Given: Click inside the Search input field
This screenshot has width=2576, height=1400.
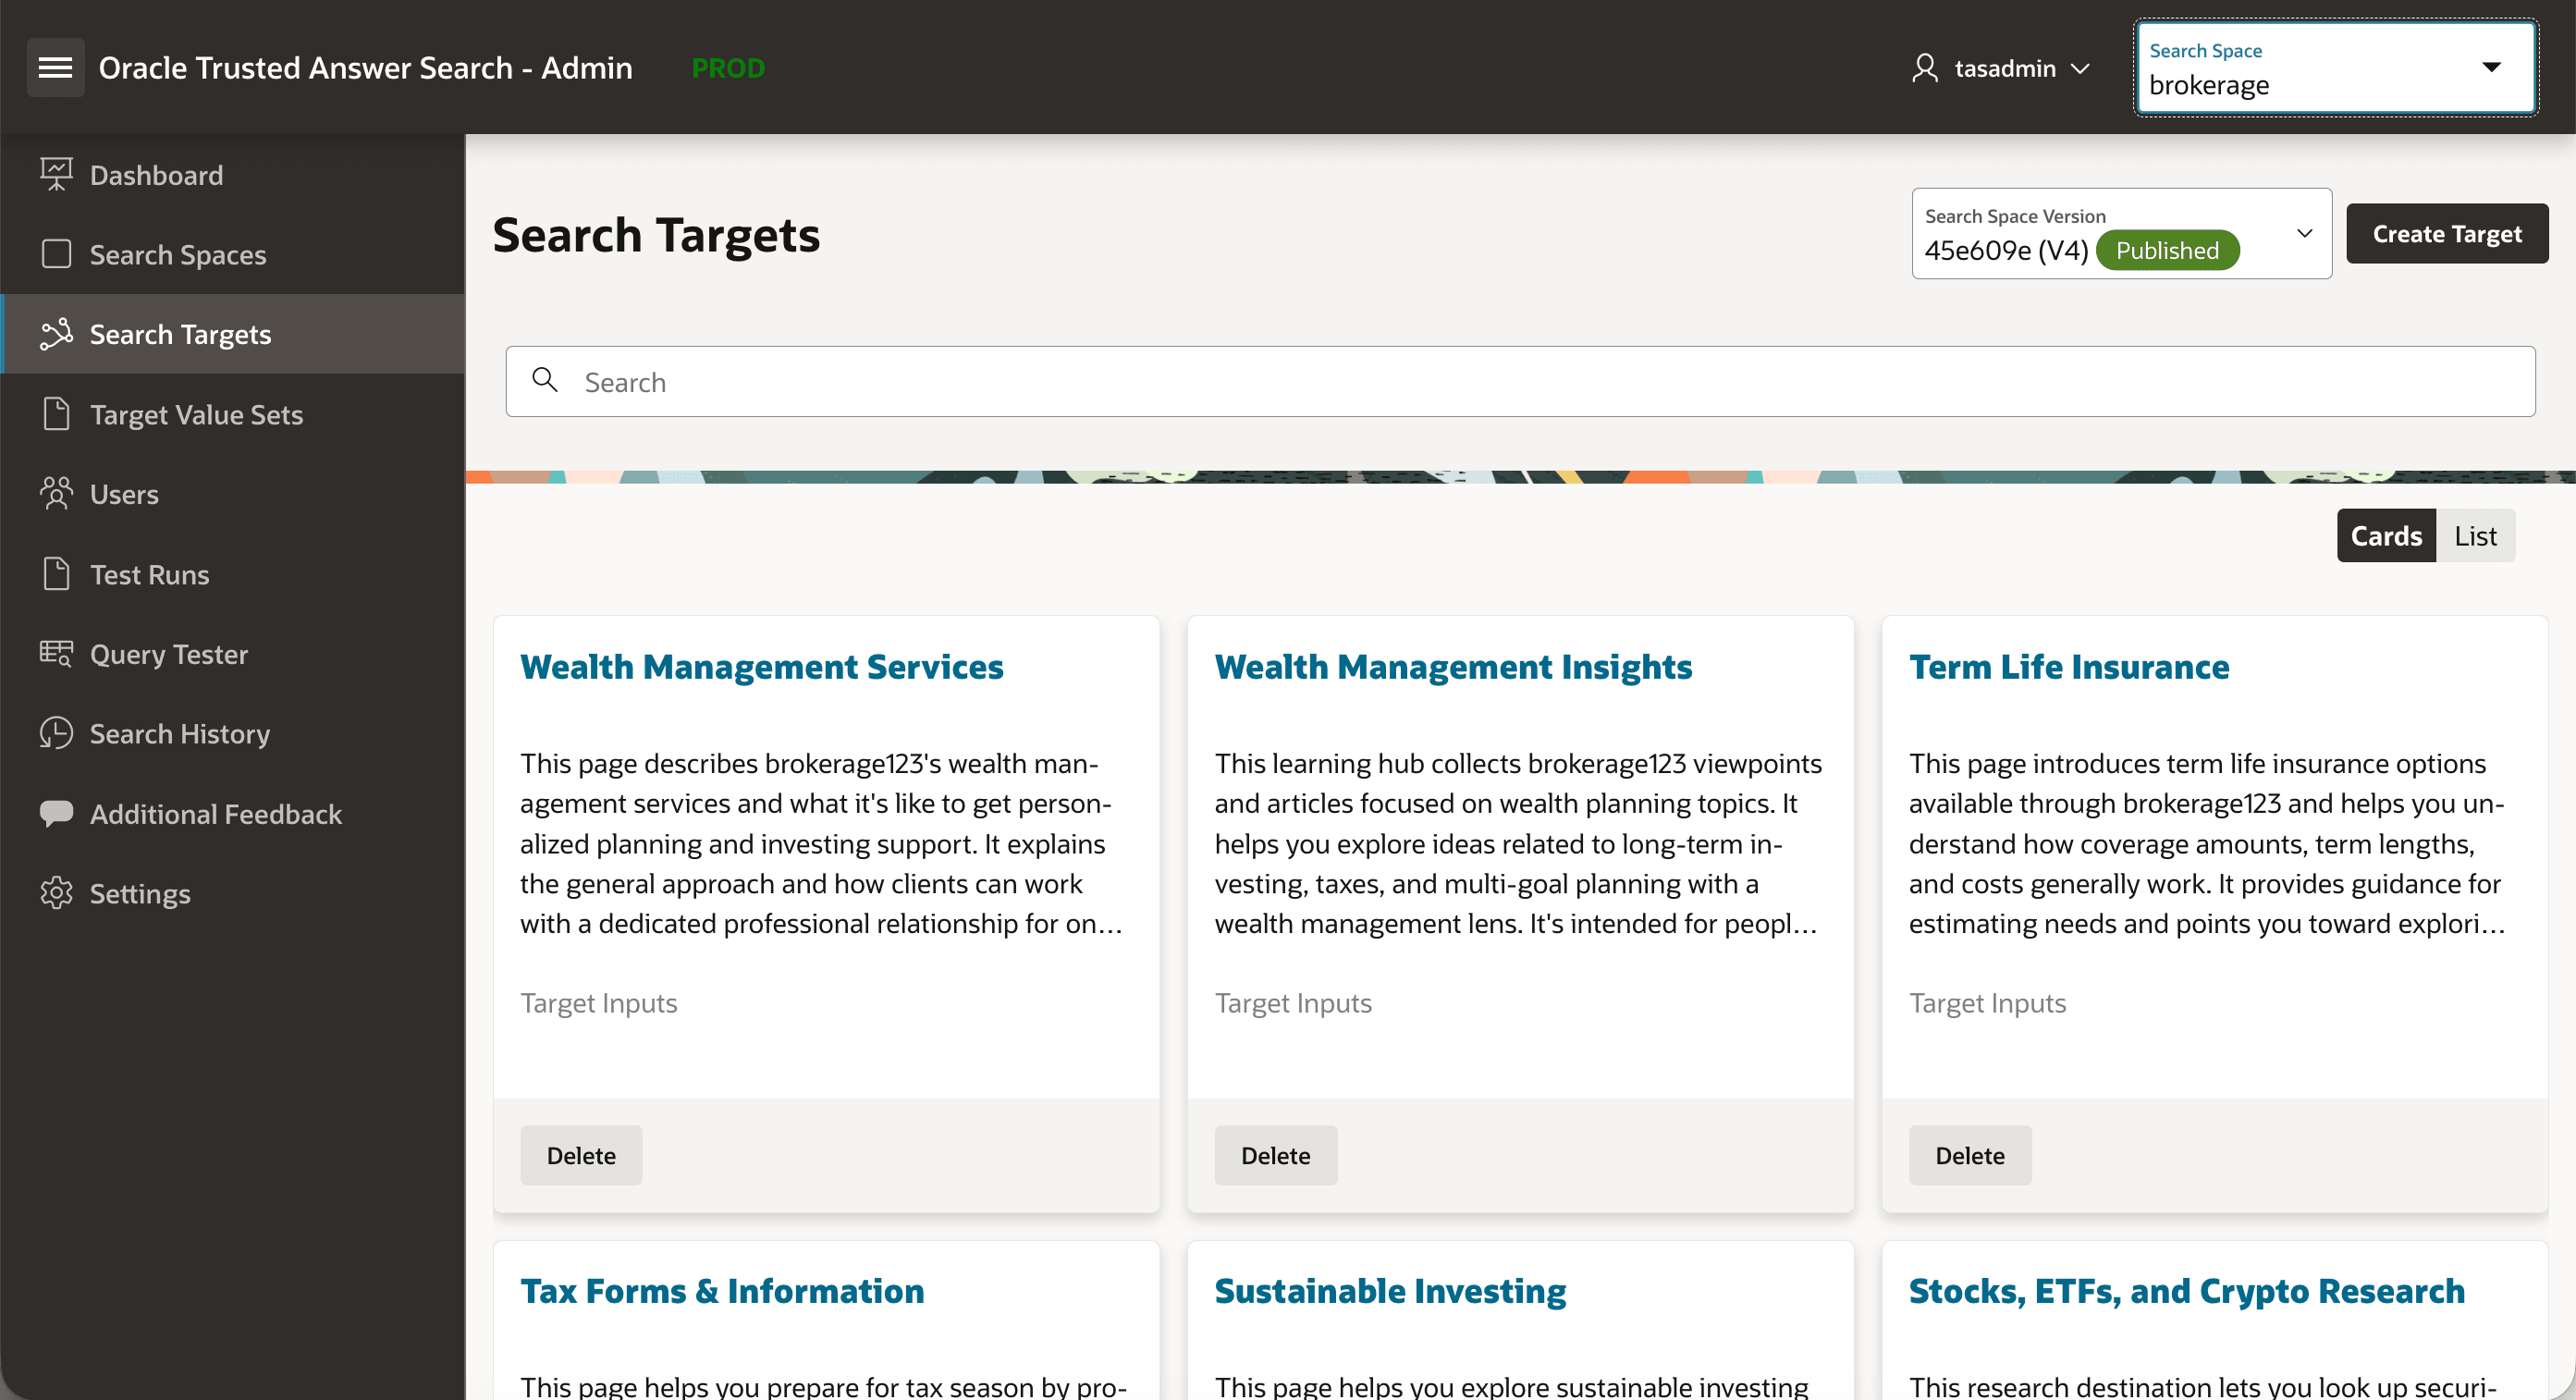Looking at the screenshot, I should [x=1200, y=381].
